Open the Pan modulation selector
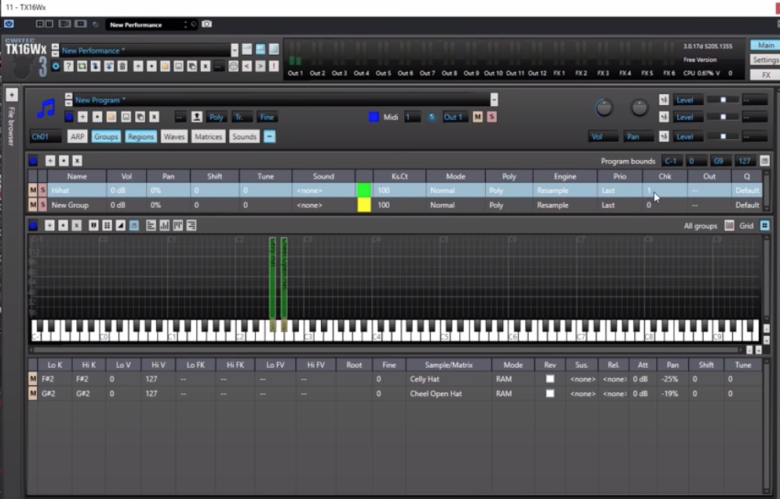This screenshot has width=780, height=499. point(639,136)
